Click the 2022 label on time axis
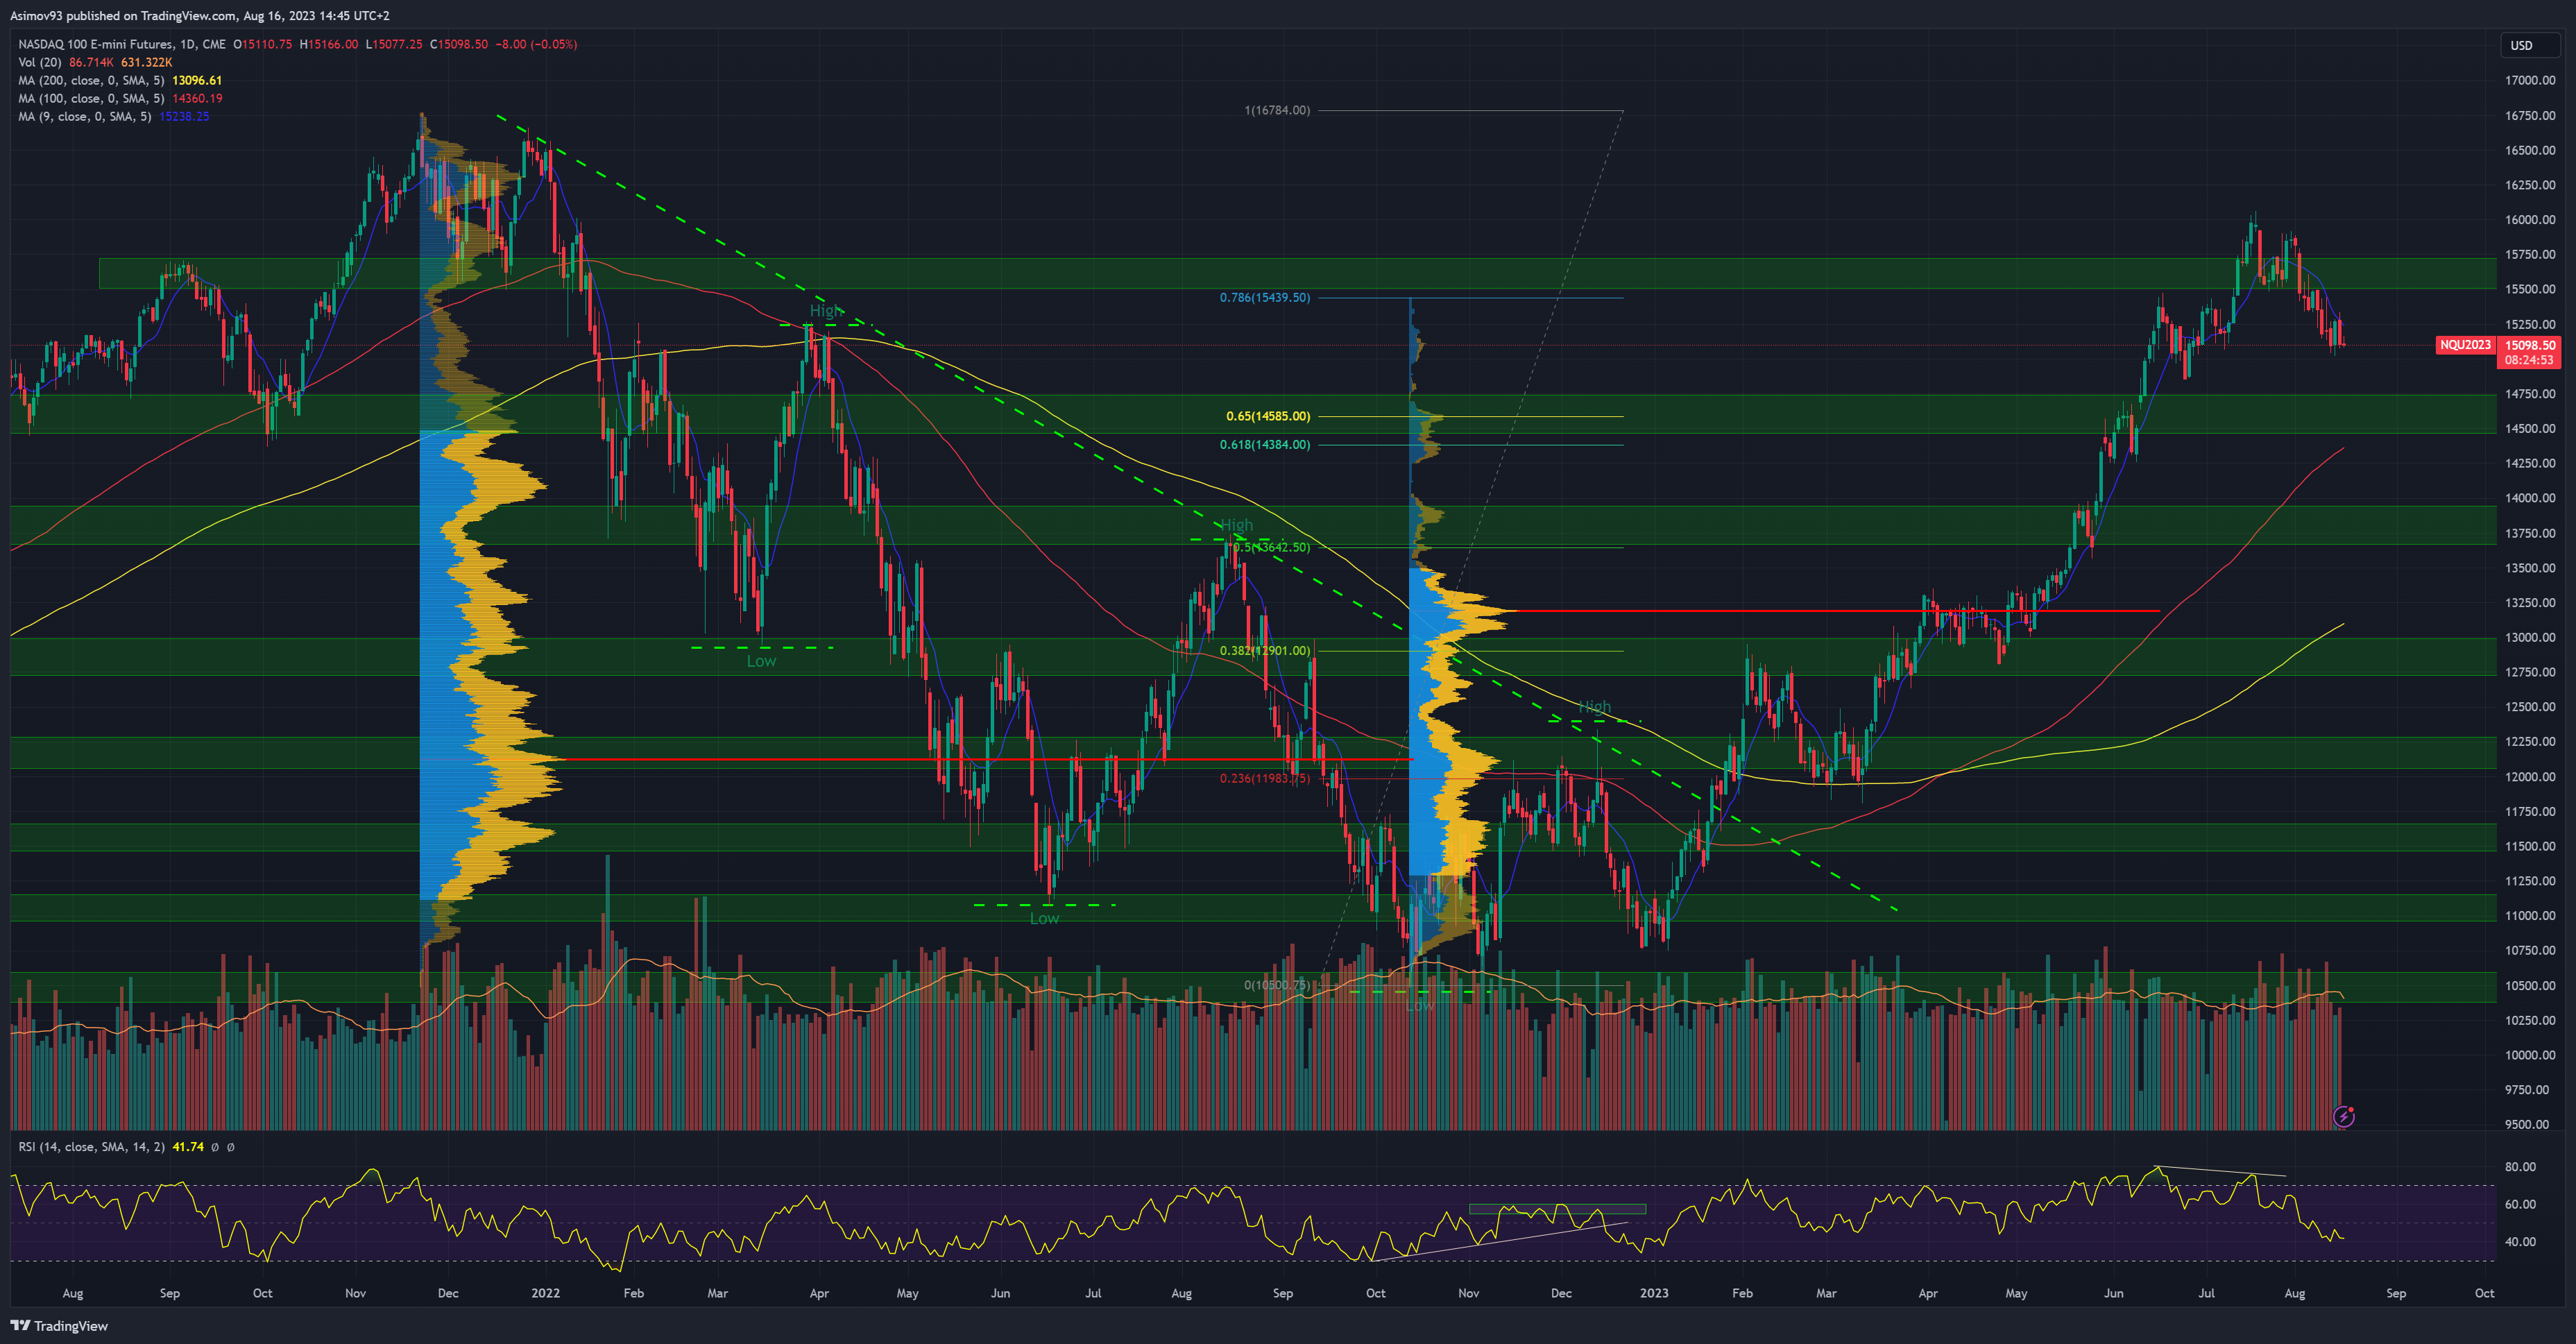The width and height of the screenshot is (2576, 1344). pos(545,1293)
